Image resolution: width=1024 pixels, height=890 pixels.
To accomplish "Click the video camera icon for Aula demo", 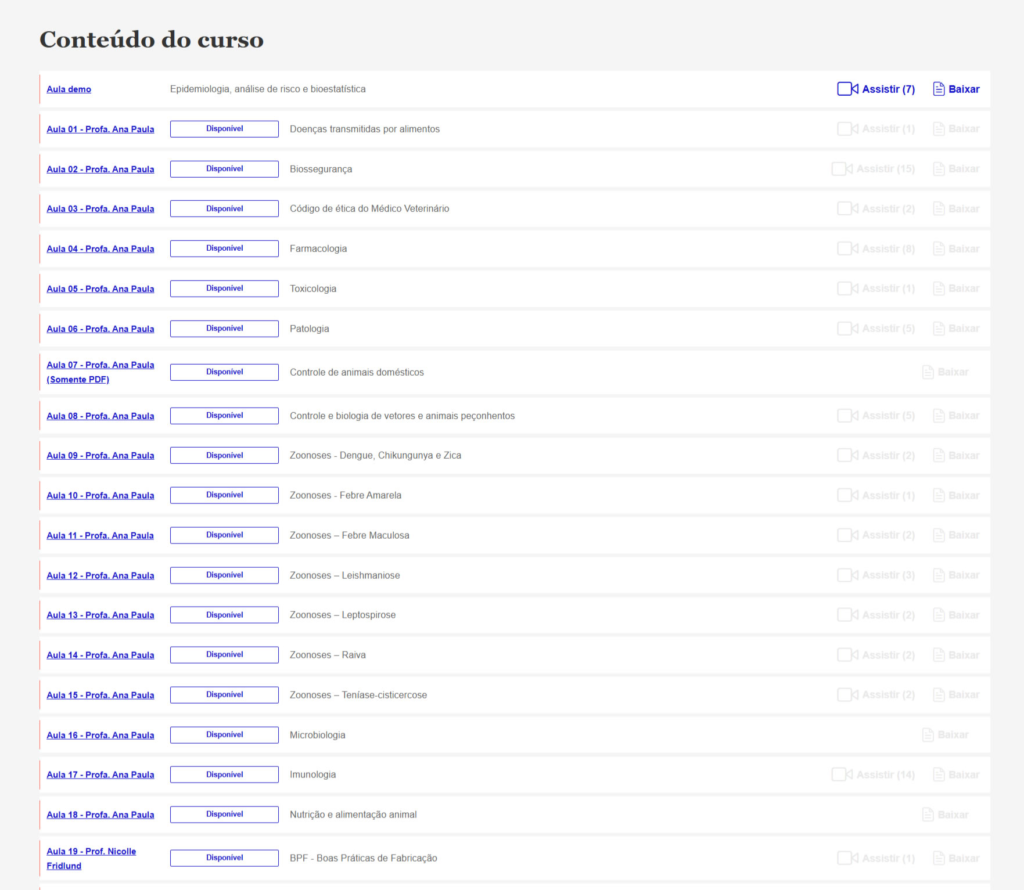I will [x=847, y=89].
